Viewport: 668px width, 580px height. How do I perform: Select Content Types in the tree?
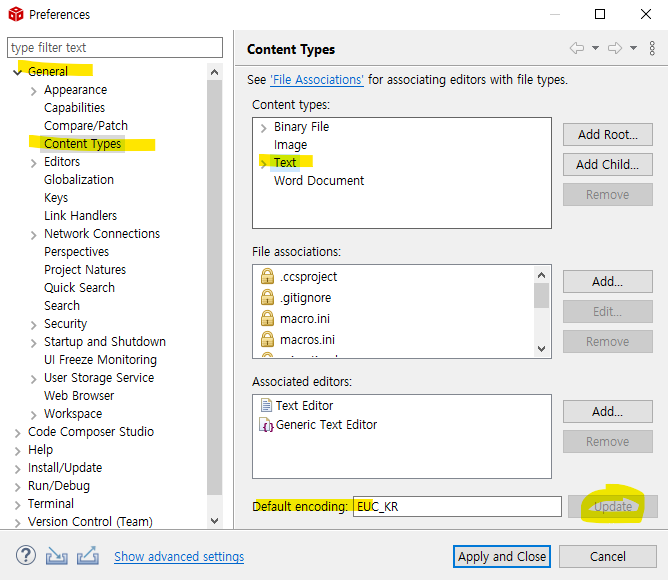click(83, 144)
